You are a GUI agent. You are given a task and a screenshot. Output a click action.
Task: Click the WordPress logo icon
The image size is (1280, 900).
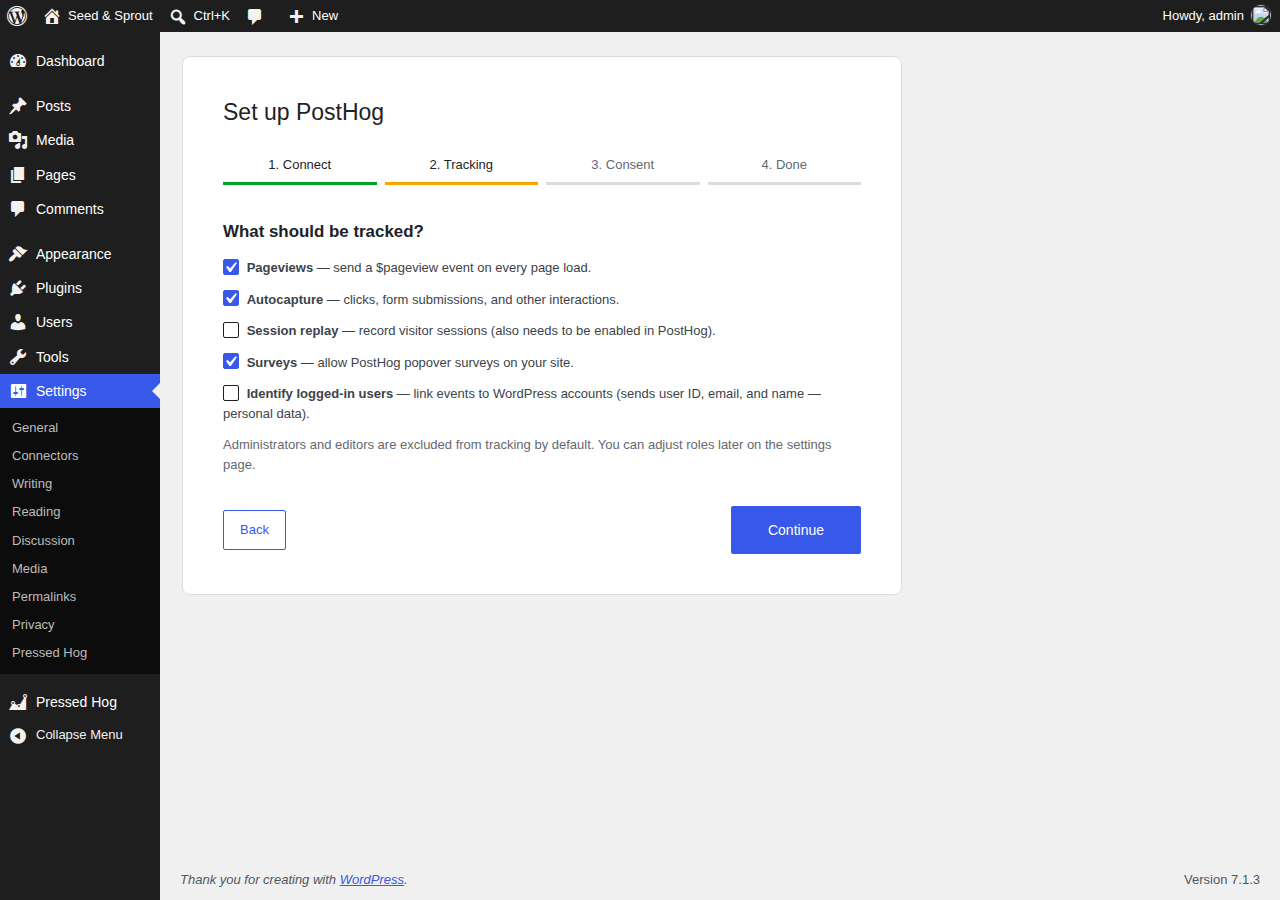tap(17, 16)
